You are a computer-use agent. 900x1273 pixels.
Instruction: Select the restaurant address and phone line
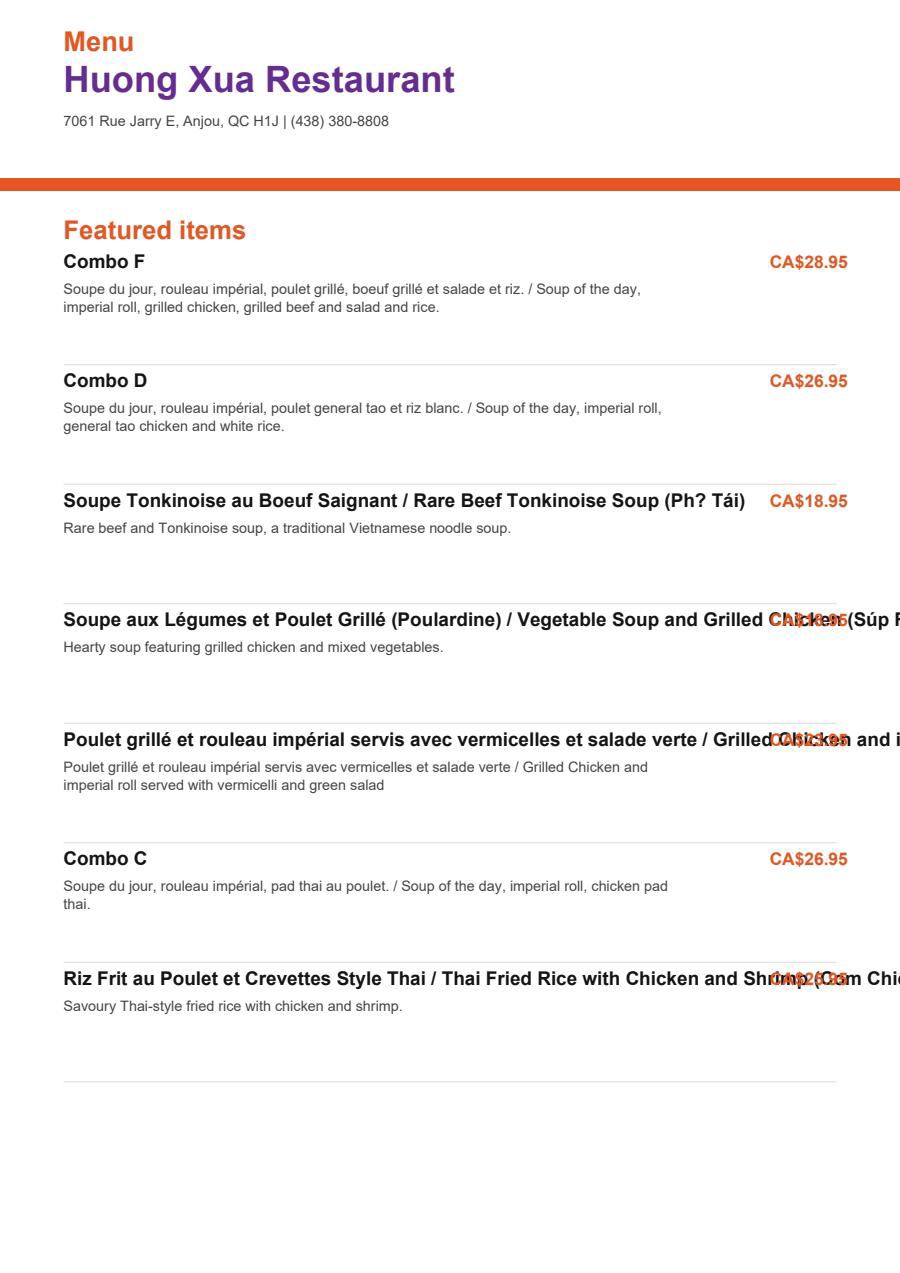tap(226, 122)
